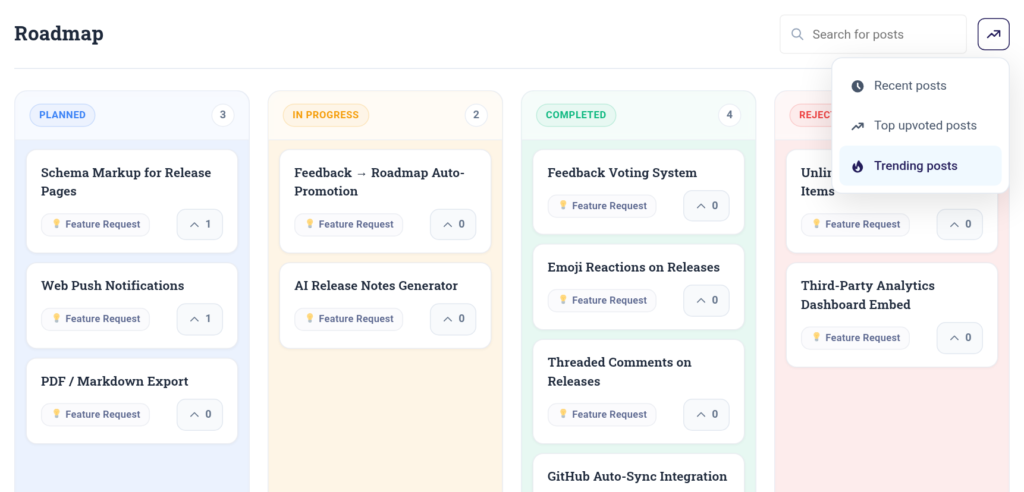1024x492 pixels.
Task: Click the Planned column count 3
Action: (x=223, y=115)
